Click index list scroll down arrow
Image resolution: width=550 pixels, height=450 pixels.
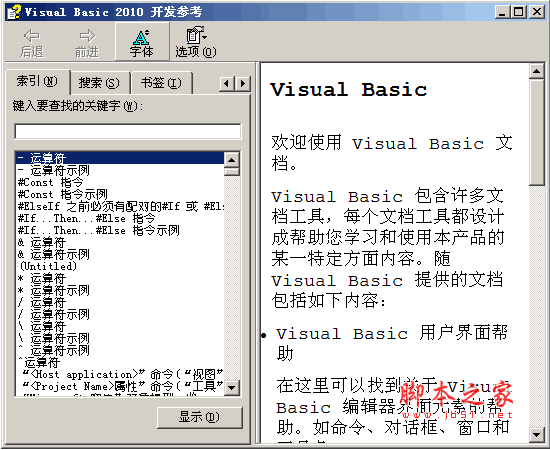point(232,388)
